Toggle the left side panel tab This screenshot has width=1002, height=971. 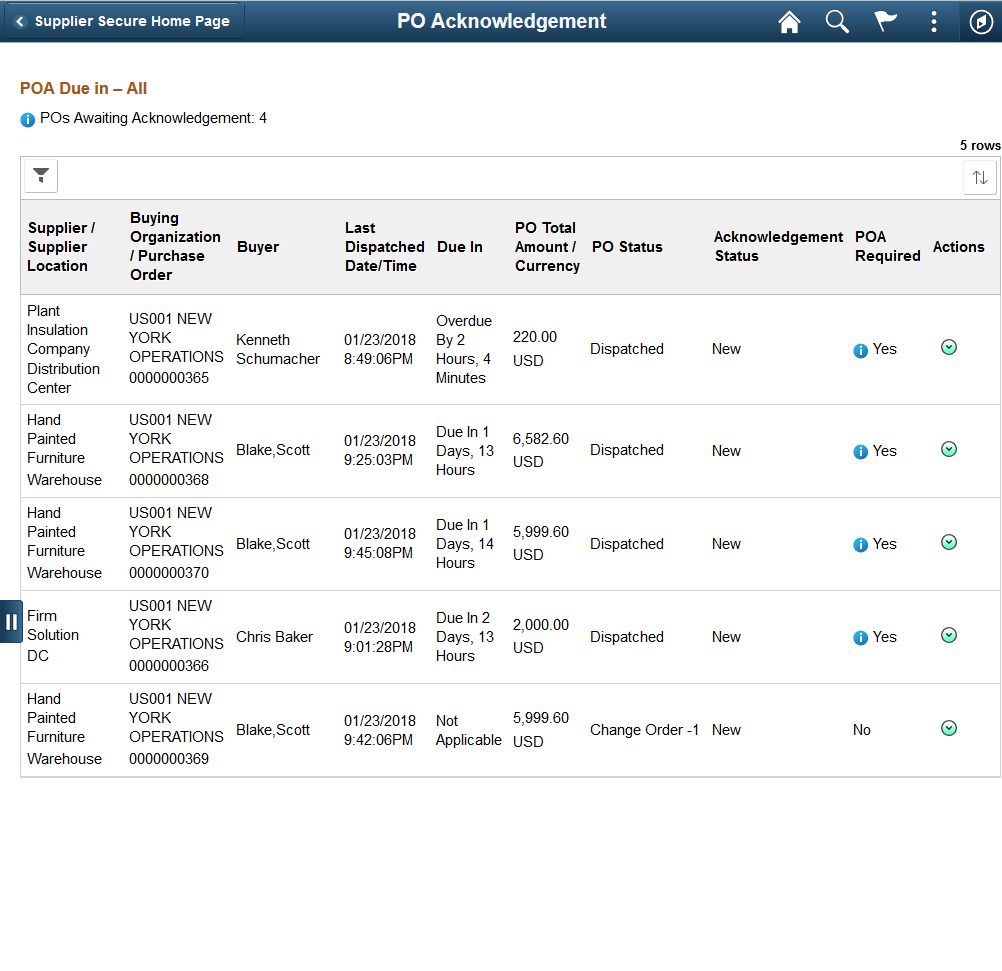pyautogui.click(x=11, y=621)
